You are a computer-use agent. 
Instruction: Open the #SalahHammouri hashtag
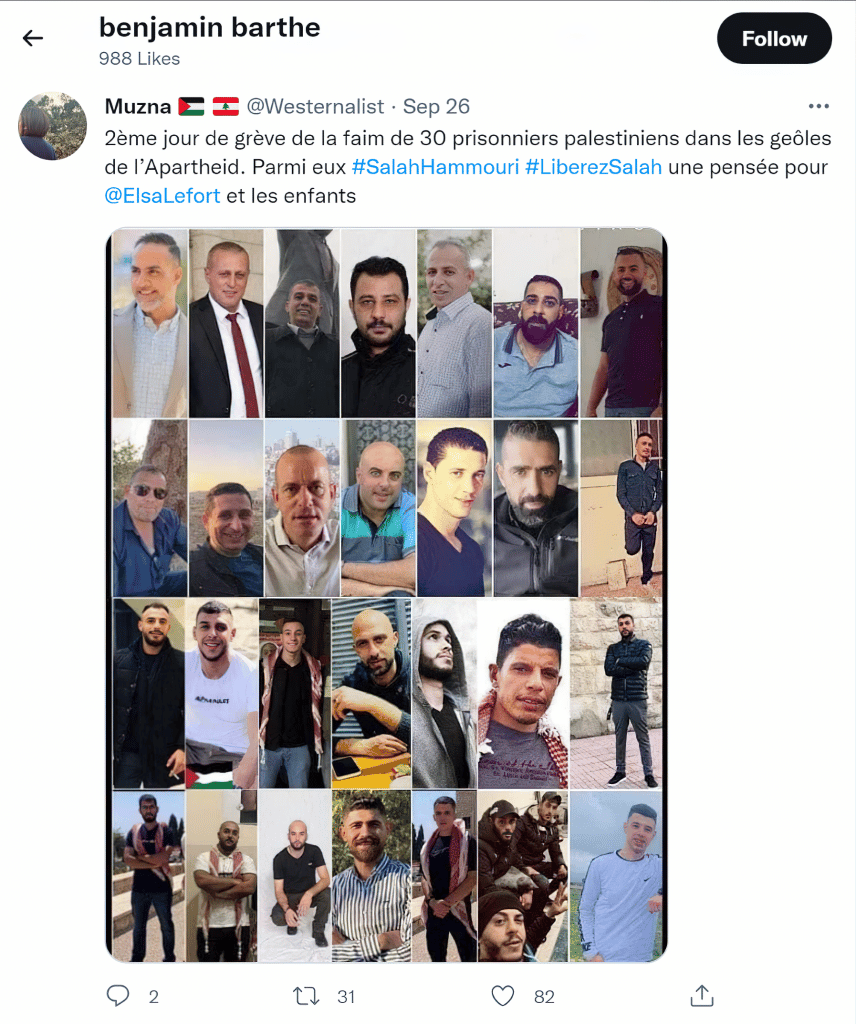click(435, 167)
